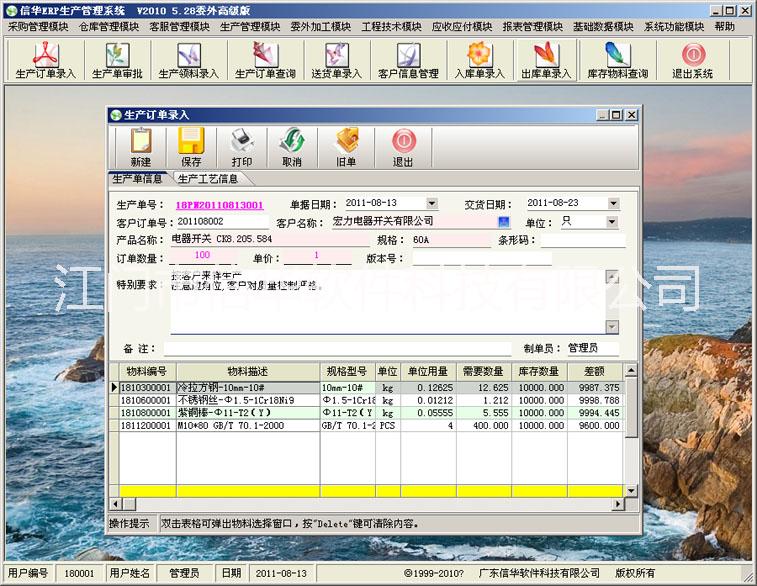Click 规格型号 column header
Screen dimensions: 757x586
click(347, 372)
